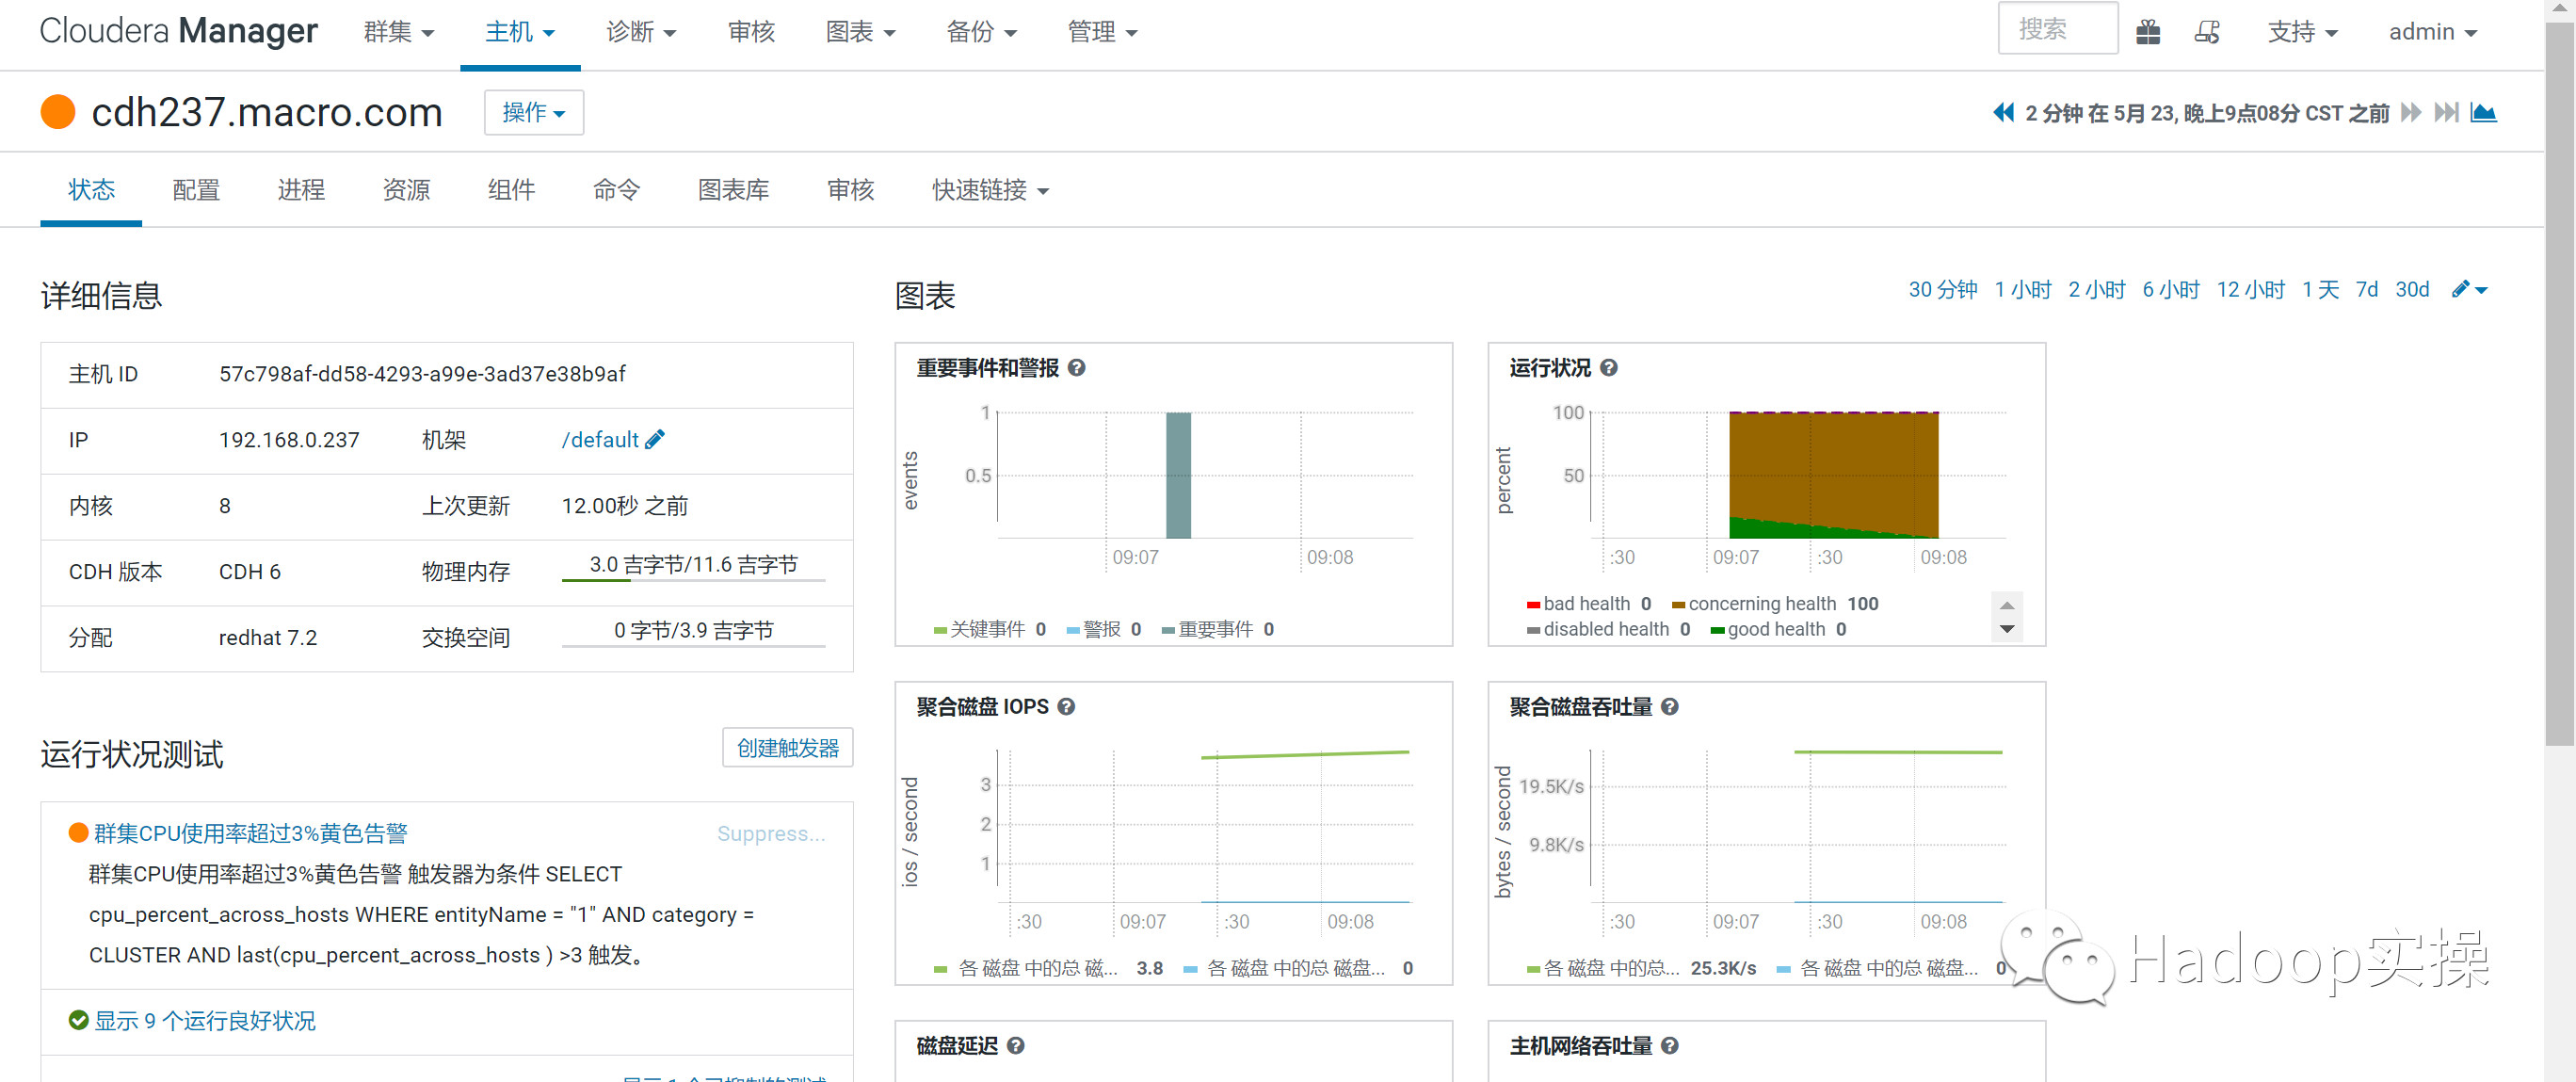Open the 快速链接 dropdown
This screenshot has width=2576, height=1082.
coord(990,190)
